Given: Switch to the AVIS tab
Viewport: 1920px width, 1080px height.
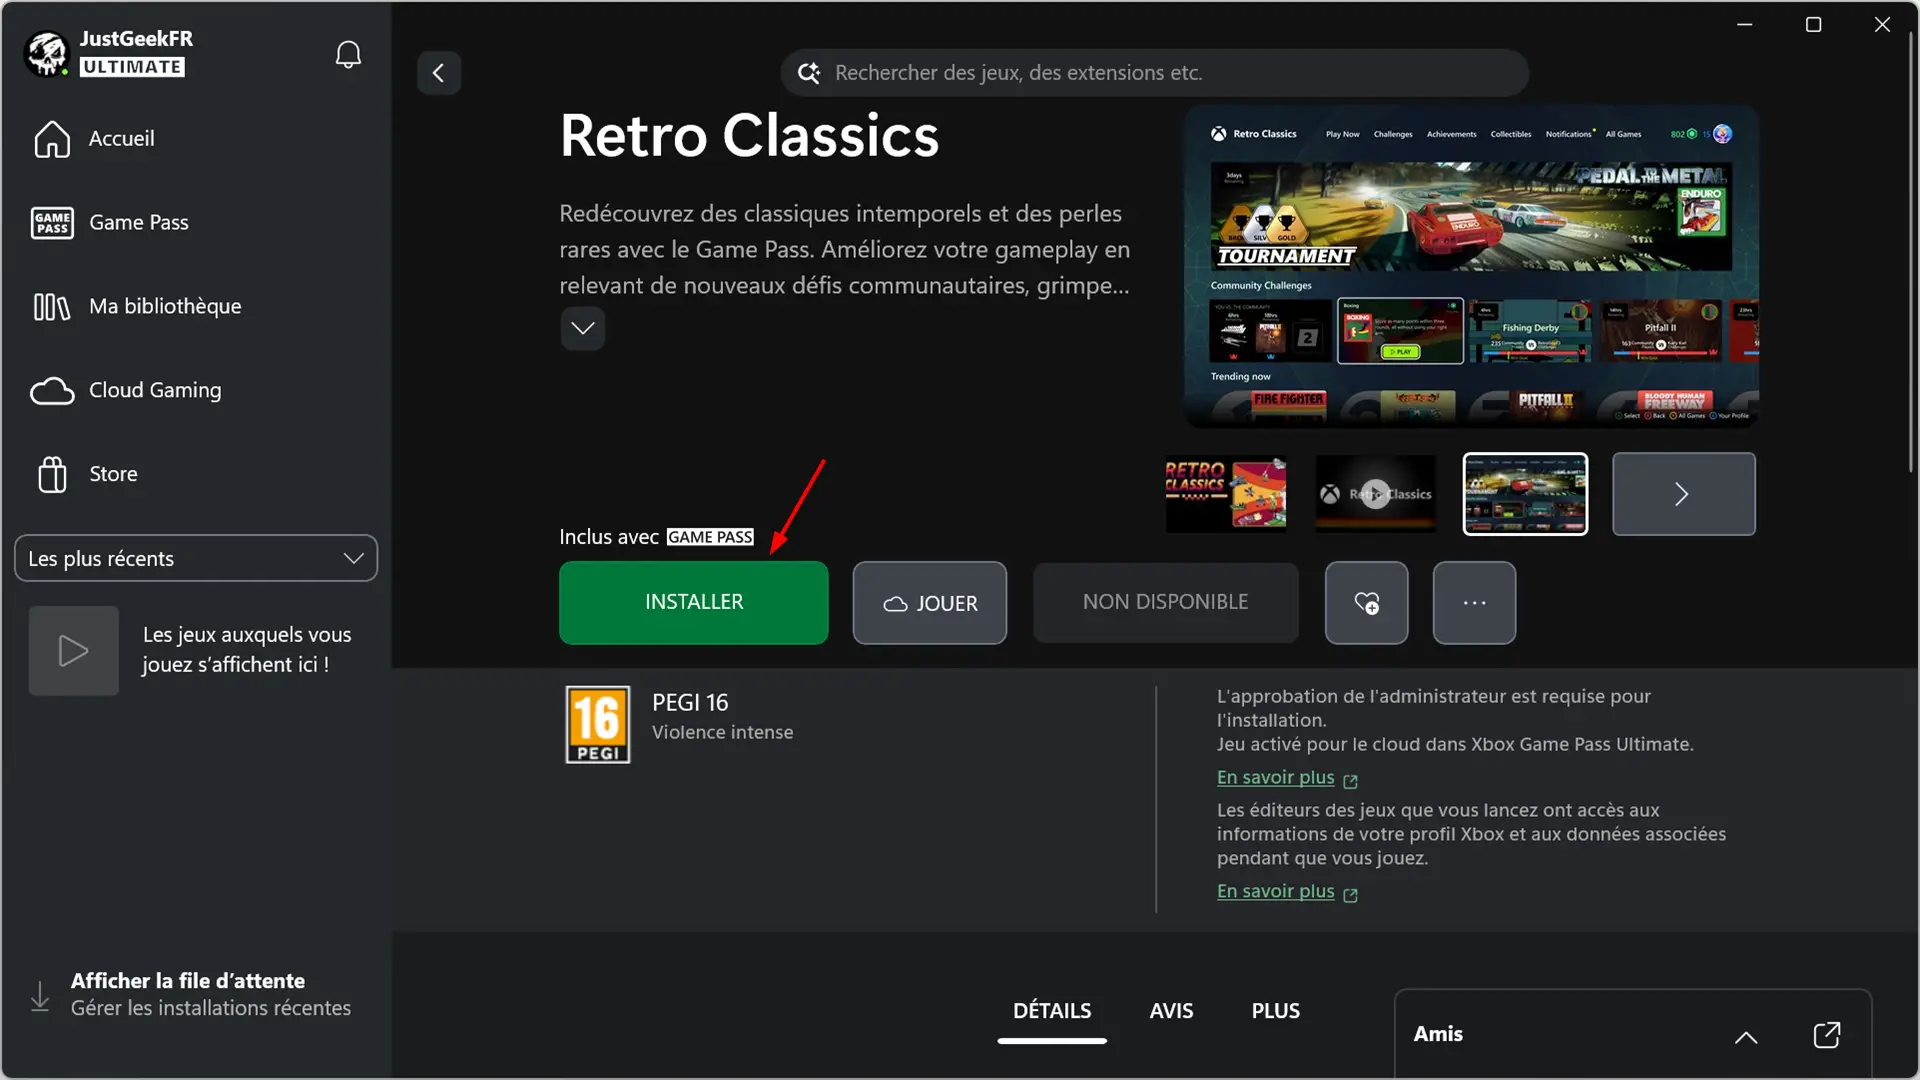Looking at the screenshot, I should click(x=1171, y=1011).
